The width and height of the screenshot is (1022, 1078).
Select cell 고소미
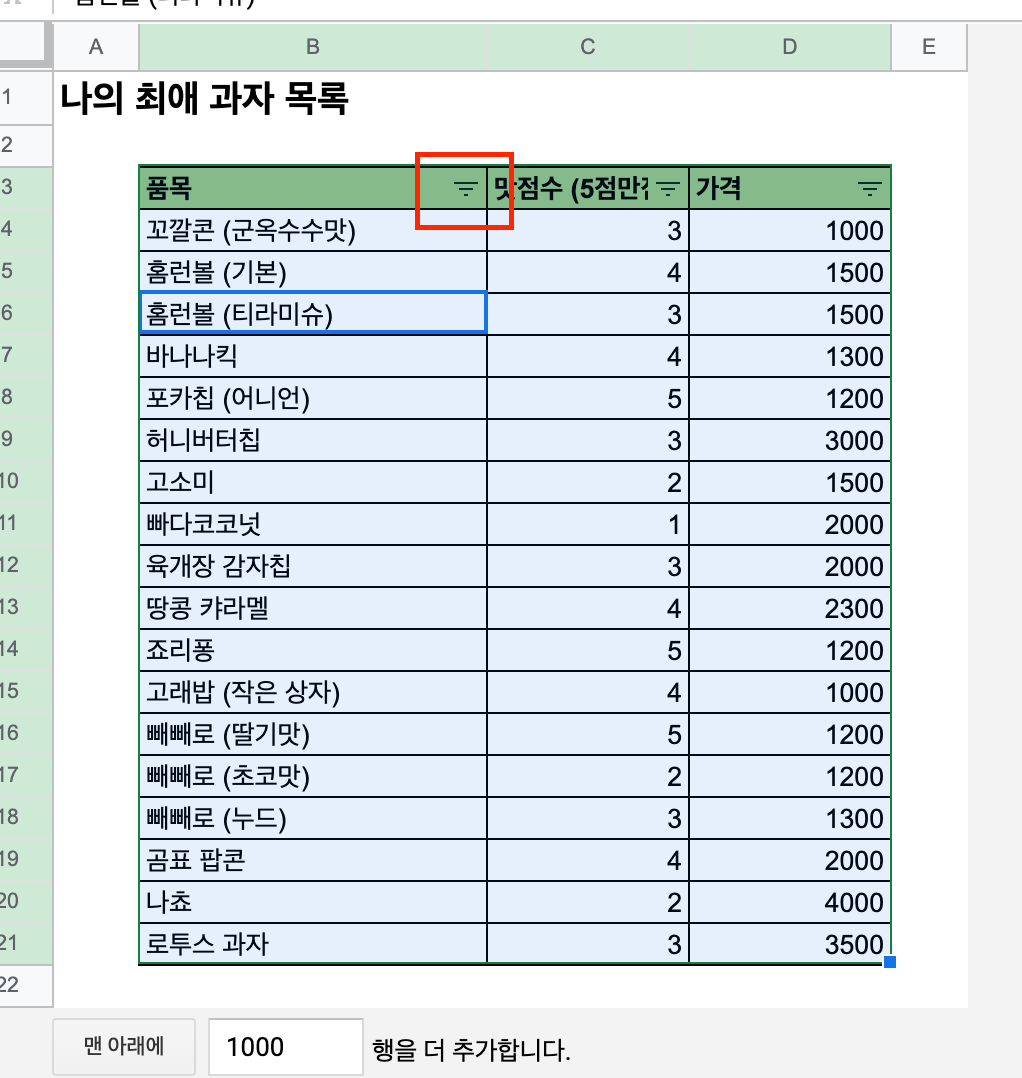coord(313,482)
